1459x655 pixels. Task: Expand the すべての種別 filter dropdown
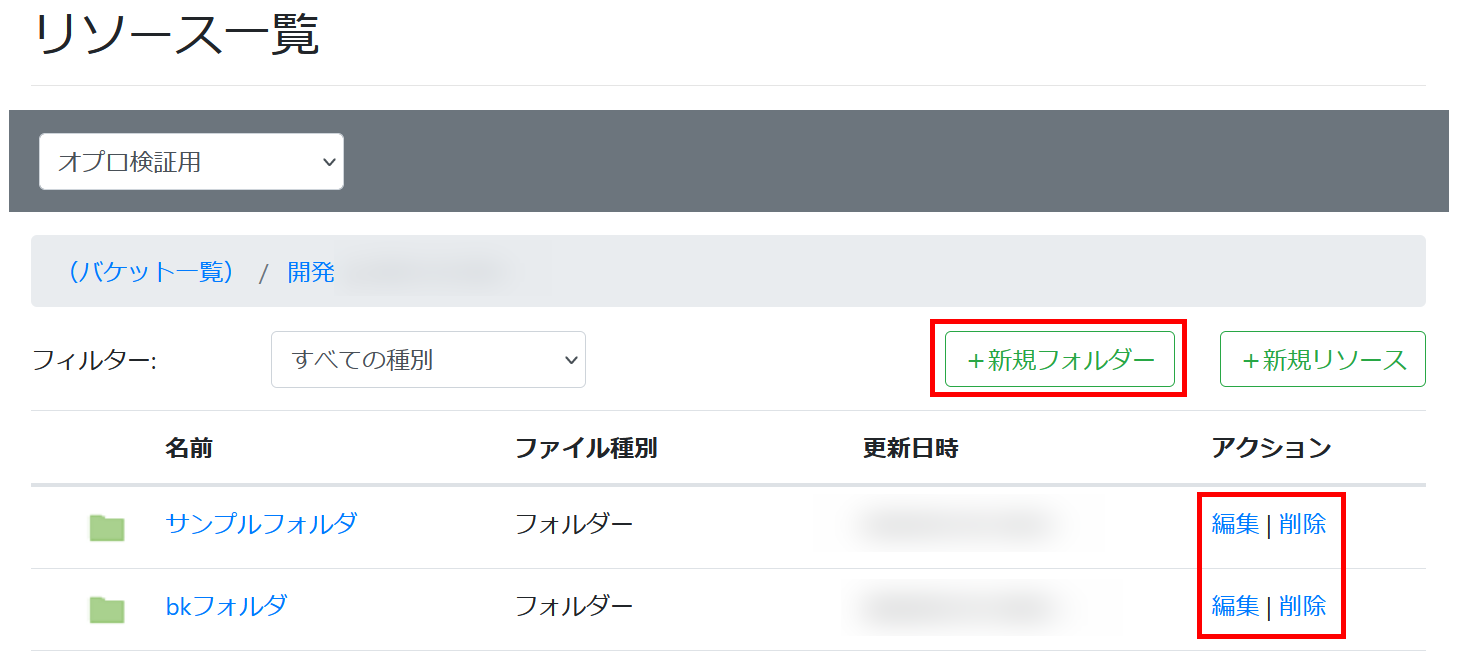[x=428, y=360]
